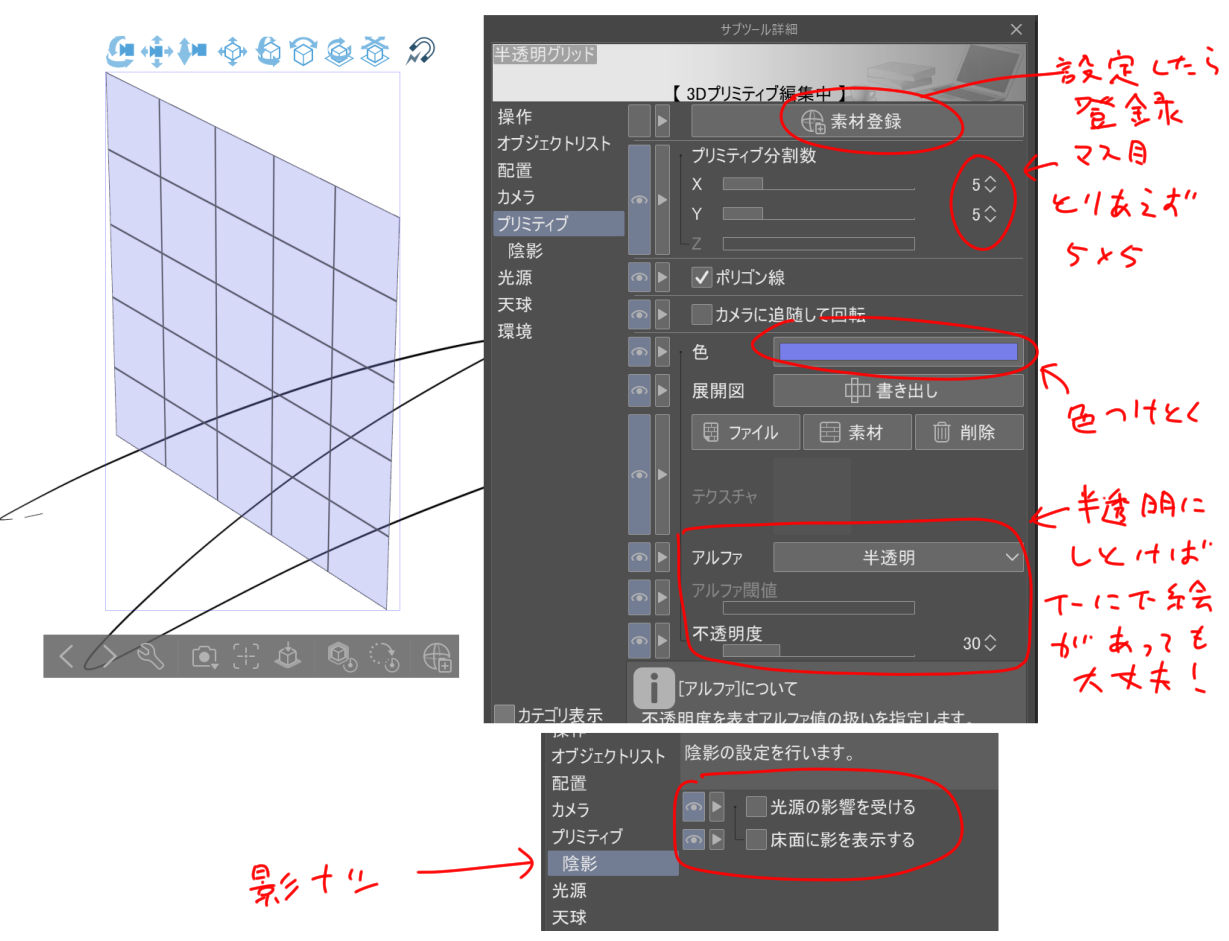Image resolution: width=1229 pixels, height=941 pixels.
Task: Click the blue 色 color swatch
Action: [898, 351]
